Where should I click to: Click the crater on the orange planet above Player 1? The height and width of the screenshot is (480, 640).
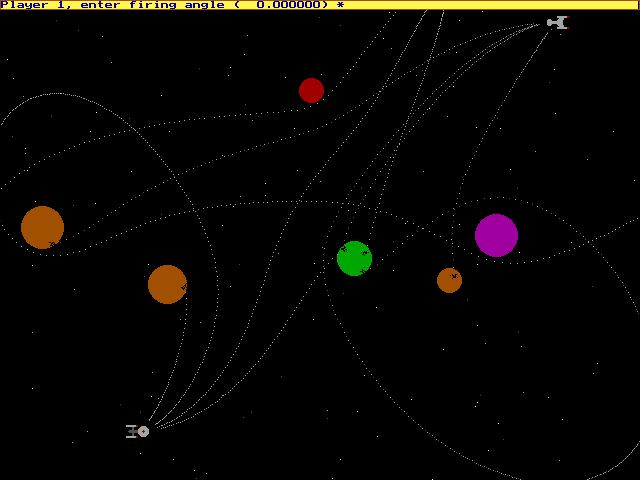[183, 288]
